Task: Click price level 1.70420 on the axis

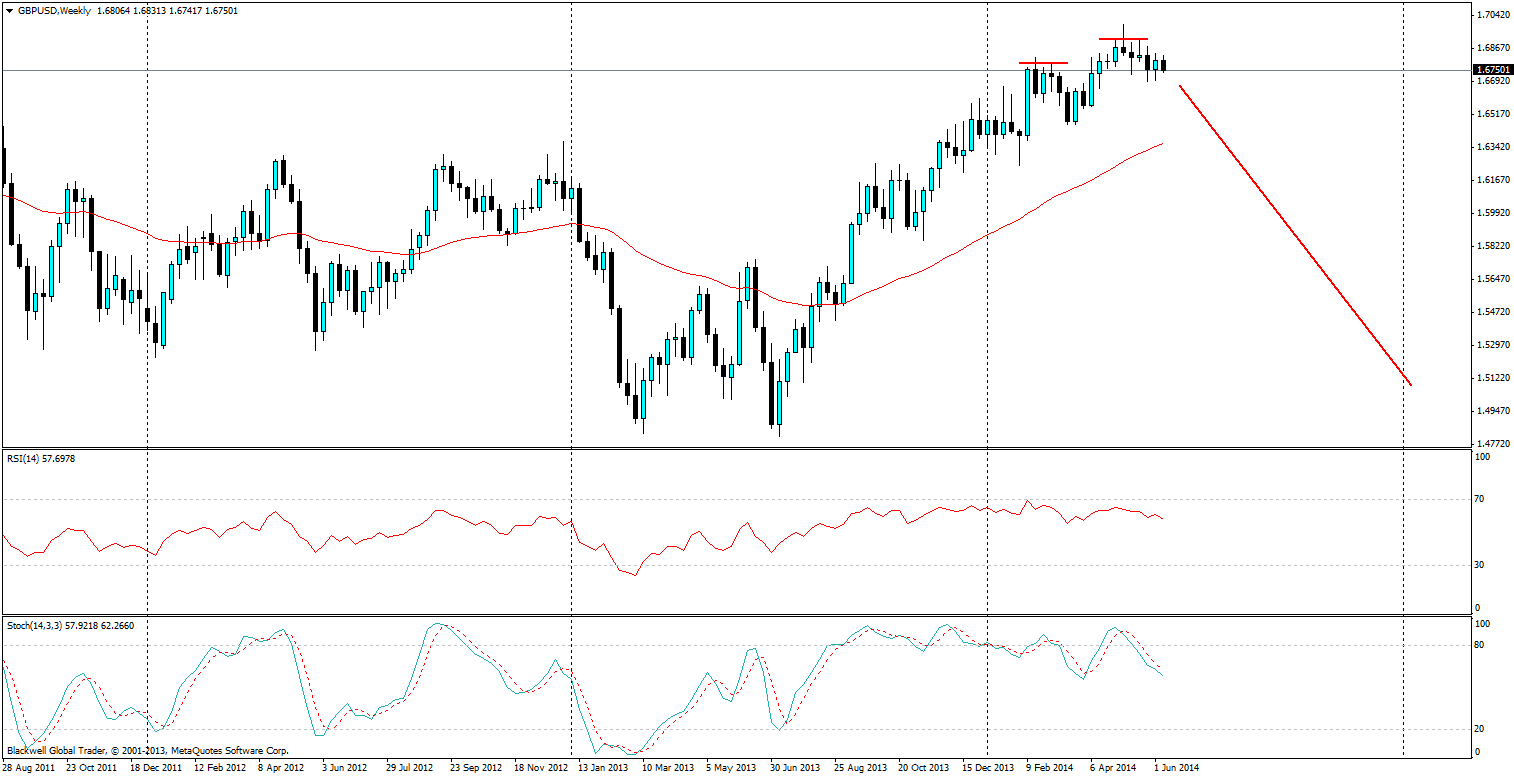Action: coord(1492,15)
